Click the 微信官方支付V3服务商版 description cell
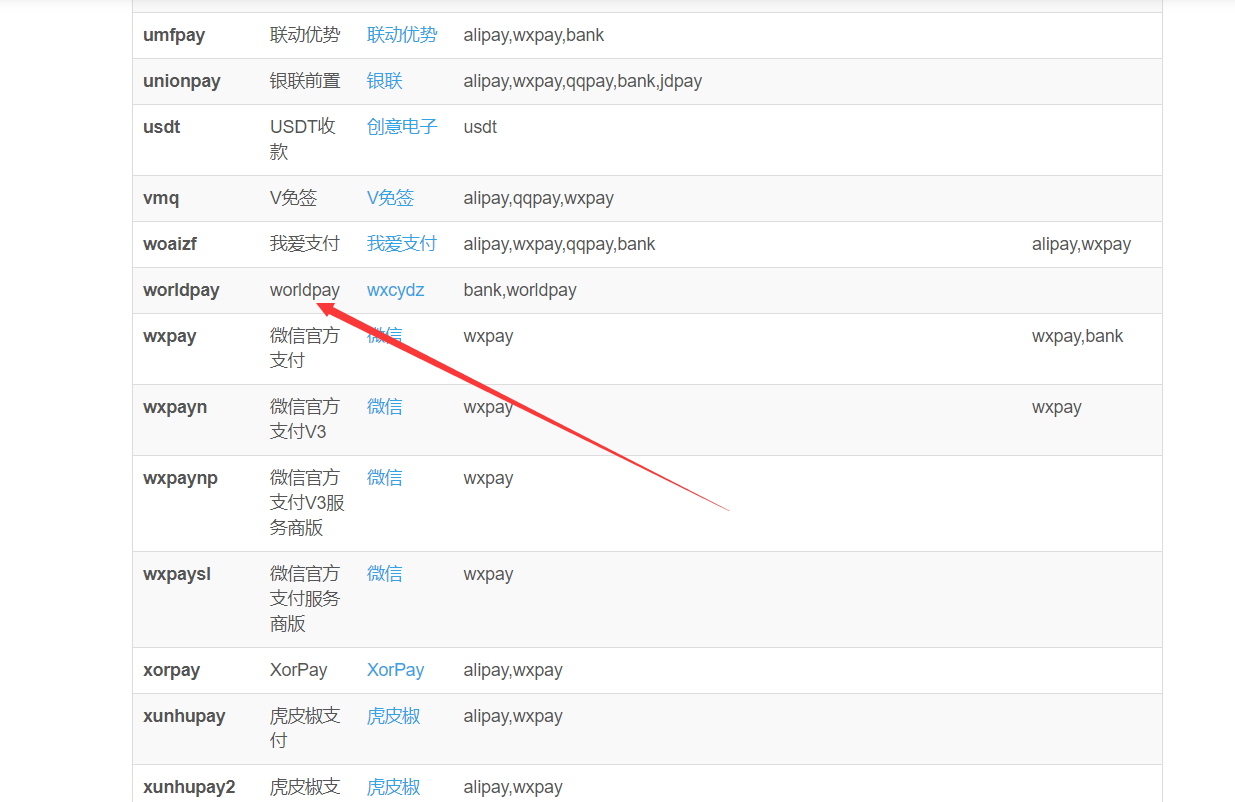 tap(307, 503)
